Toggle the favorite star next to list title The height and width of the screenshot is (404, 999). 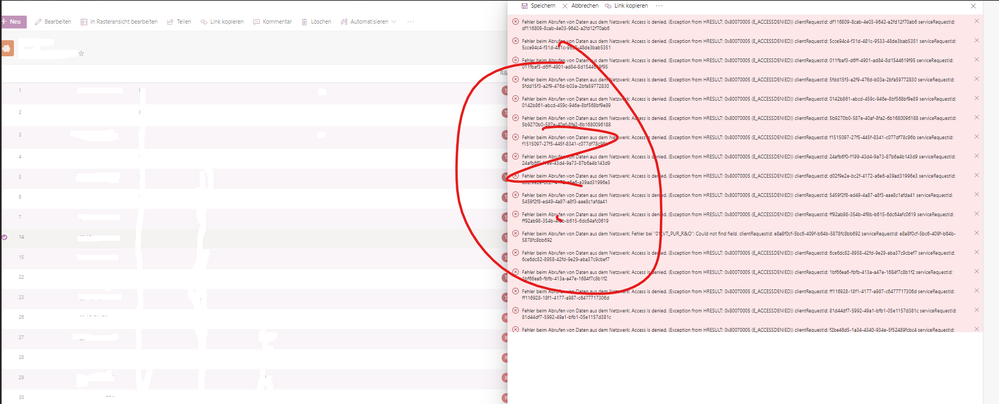81,54
